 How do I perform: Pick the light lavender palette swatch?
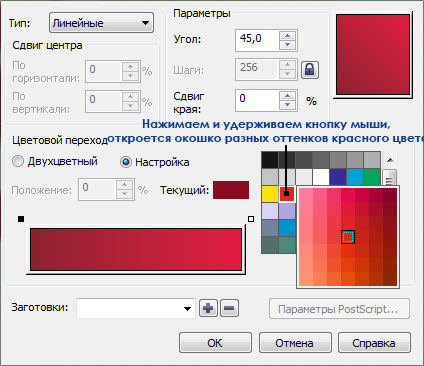click(270, 211)
